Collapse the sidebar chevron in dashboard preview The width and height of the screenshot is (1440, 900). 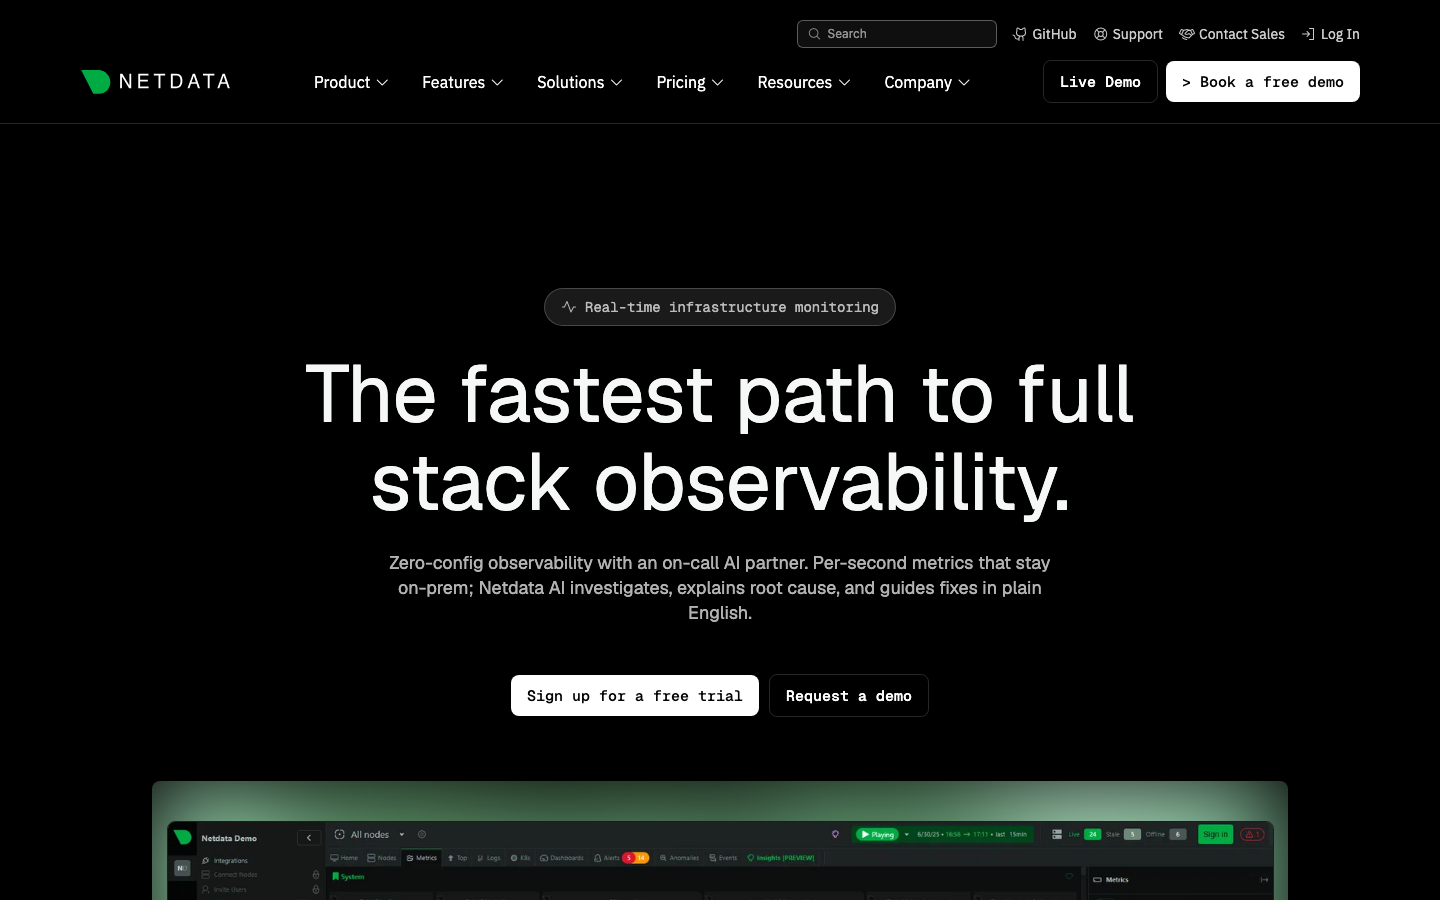309,838
